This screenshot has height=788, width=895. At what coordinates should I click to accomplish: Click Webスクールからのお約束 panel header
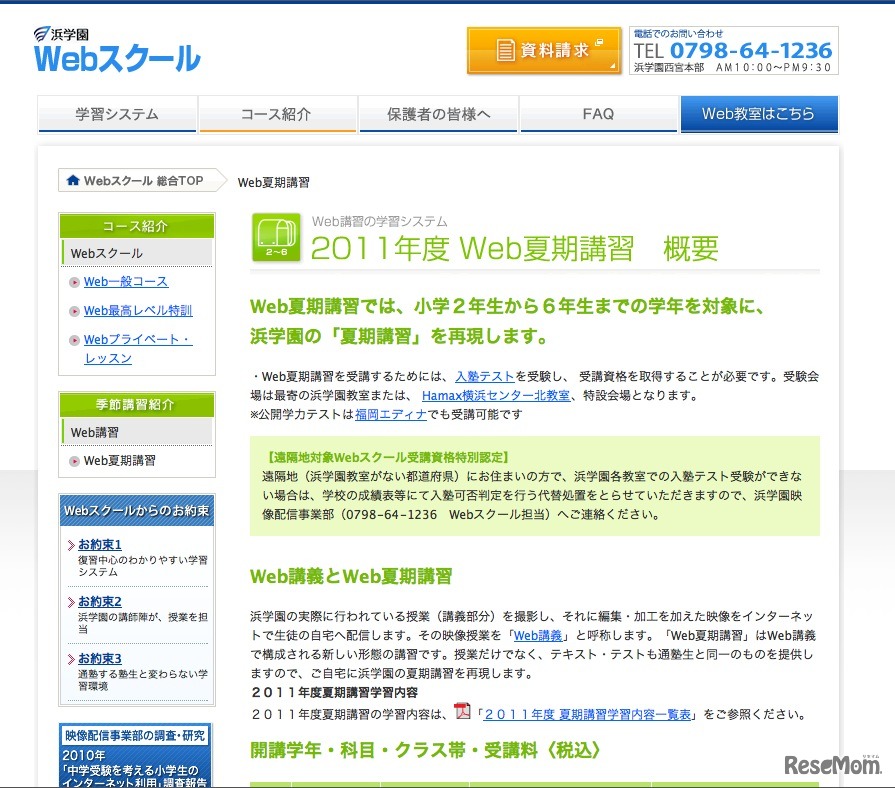[137, 510]
